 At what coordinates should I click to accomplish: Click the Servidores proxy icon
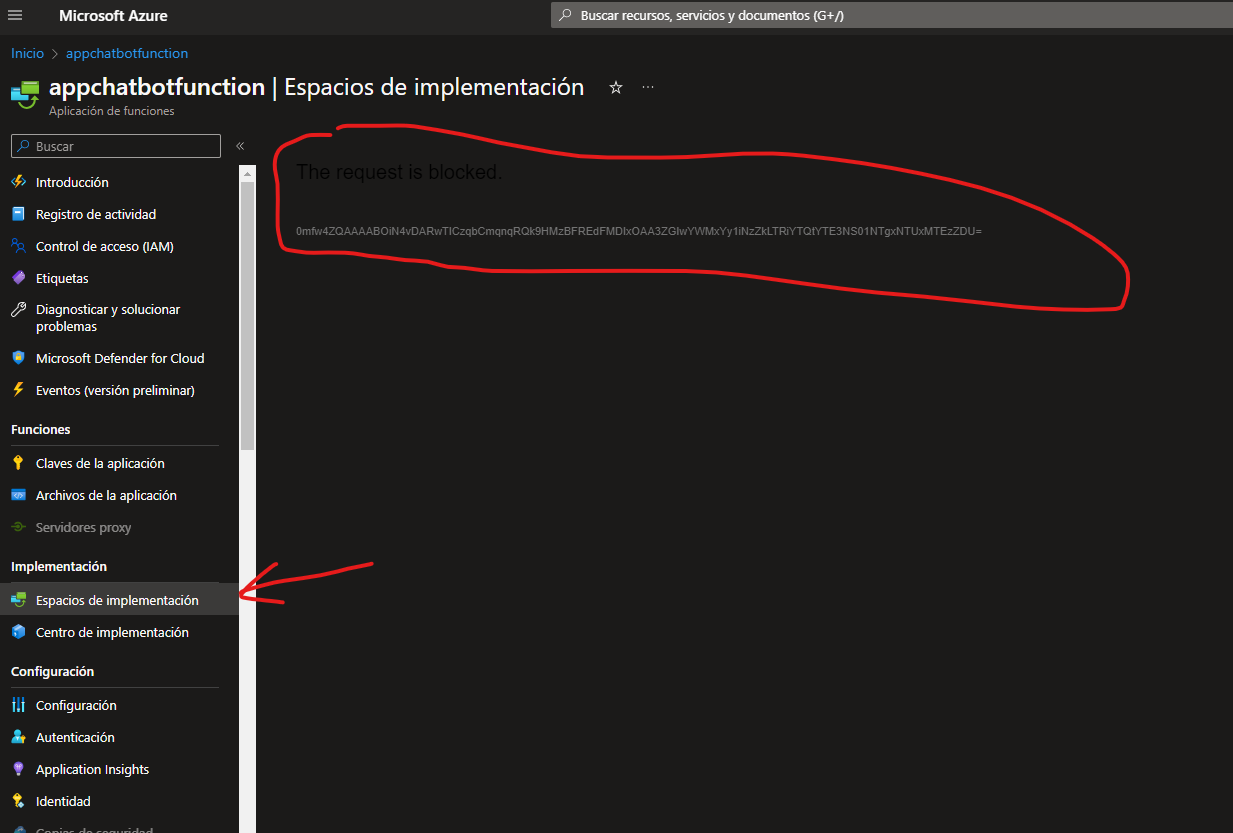(18, 527)
